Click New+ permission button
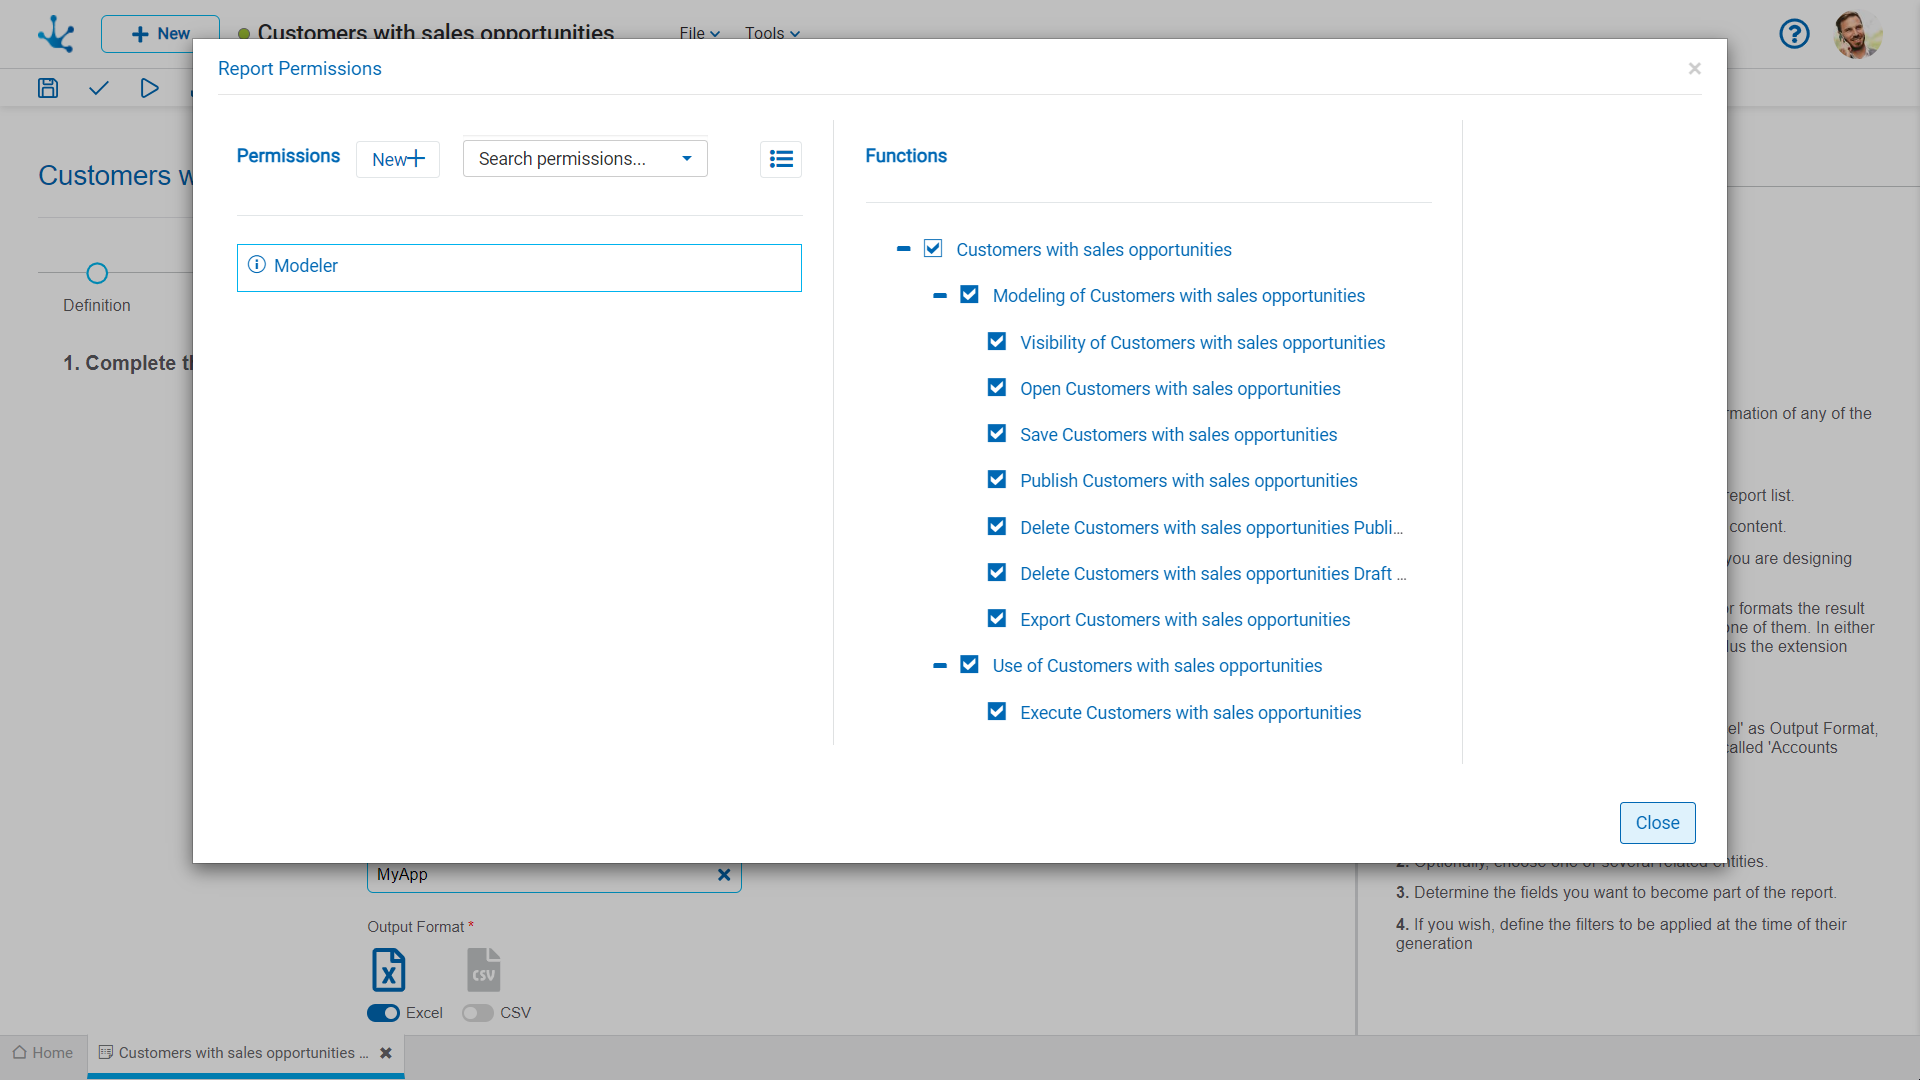 click(x=398, y=159)
